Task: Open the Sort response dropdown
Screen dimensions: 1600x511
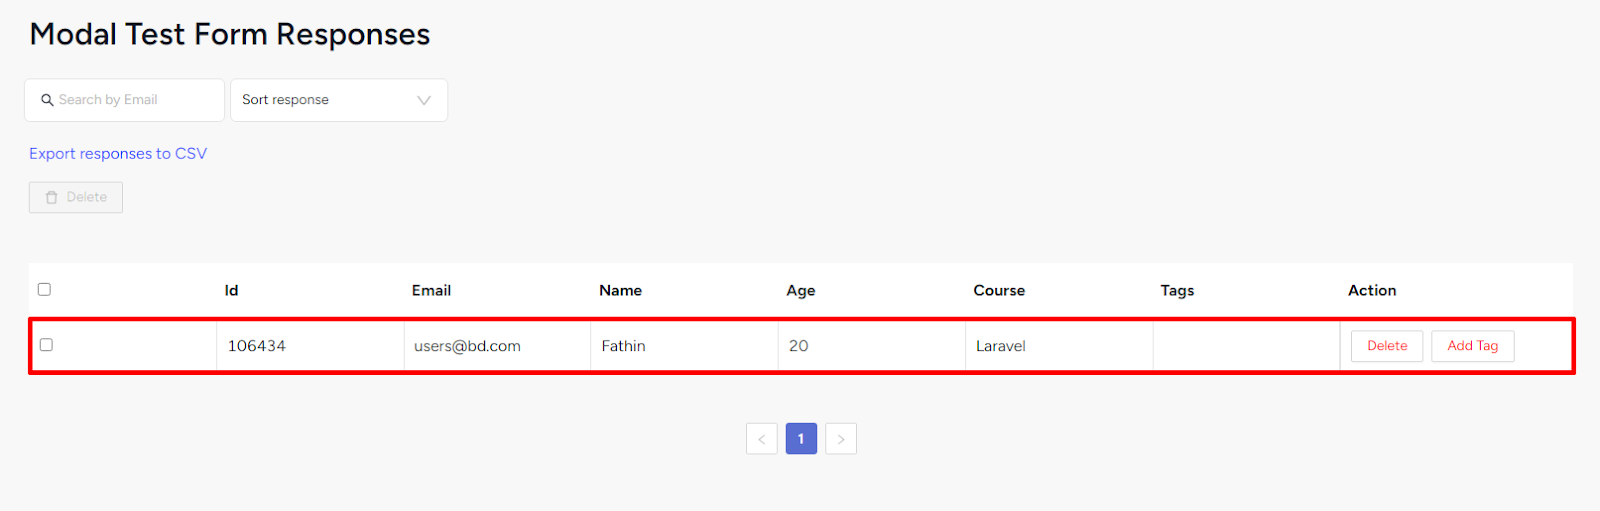Action: click(x=339, y=100)
